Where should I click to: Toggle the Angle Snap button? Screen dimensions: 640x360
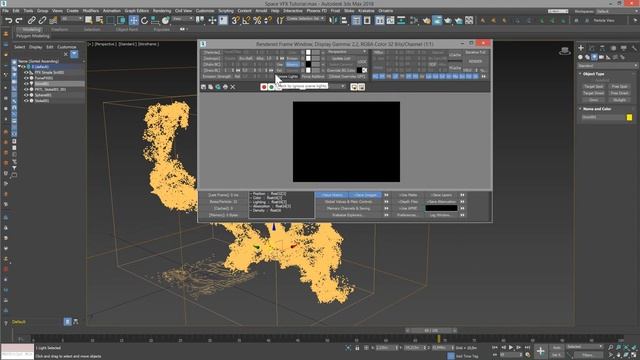click(x=246, y=20)
